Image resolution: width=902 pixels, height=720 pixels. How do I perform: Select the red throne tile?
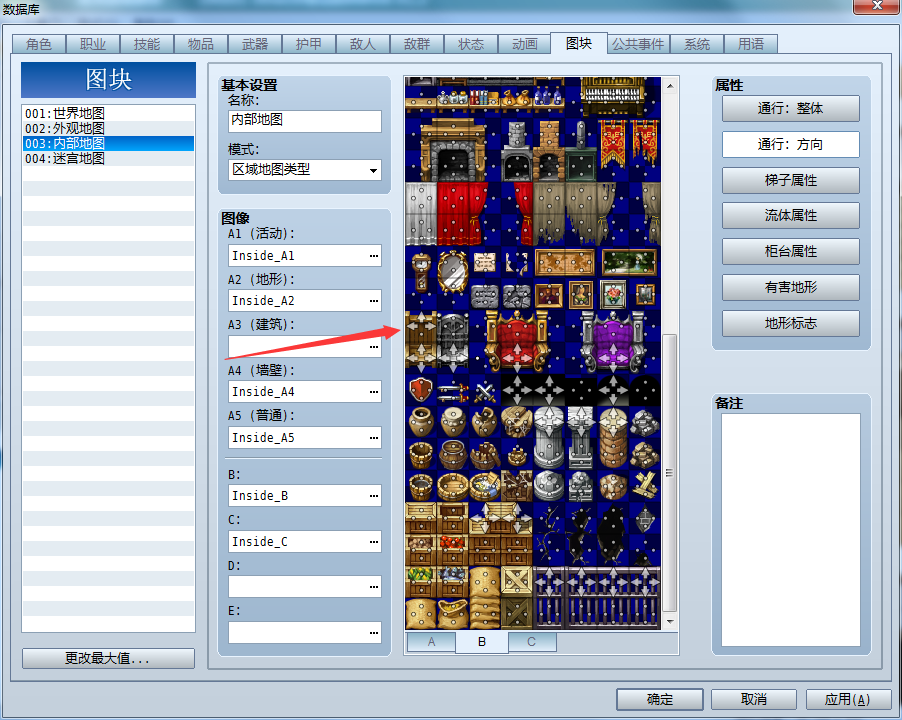pos(517,340)
